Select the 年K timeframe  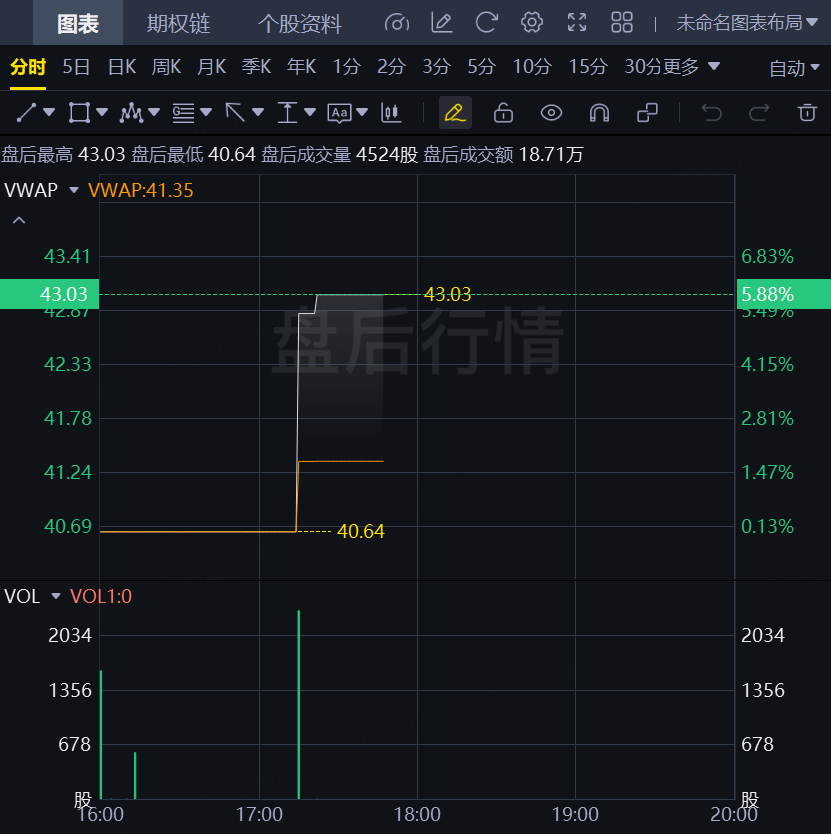[x=301, y=67]
